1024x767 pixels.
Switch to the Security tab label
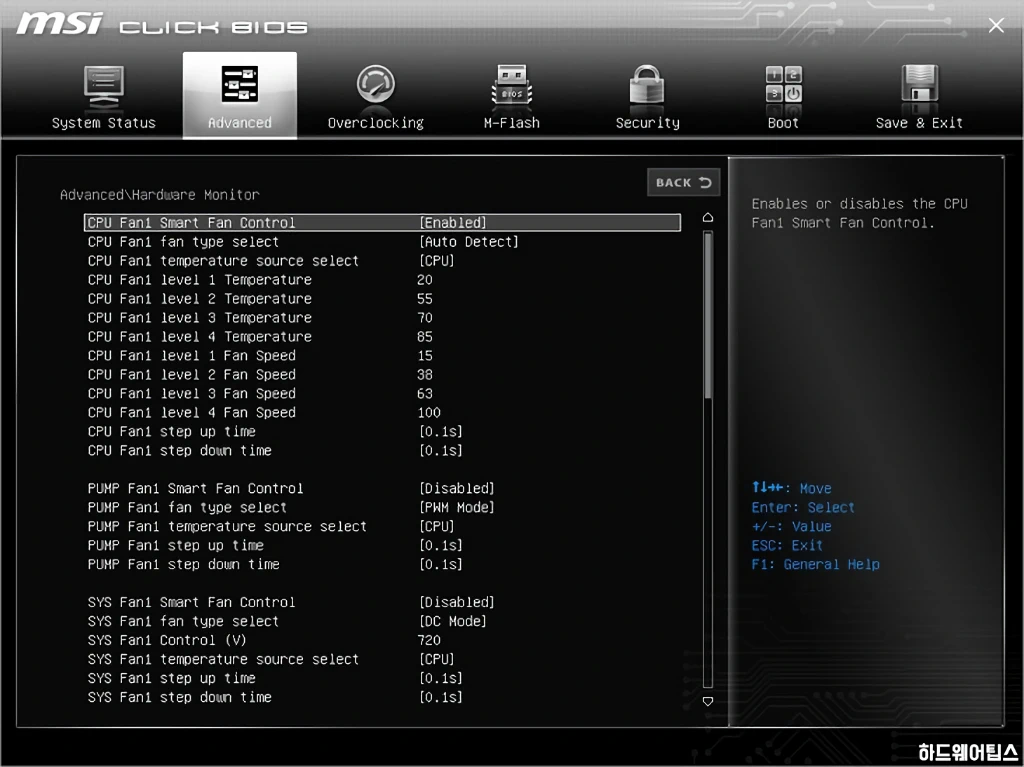tap(647, 123)
